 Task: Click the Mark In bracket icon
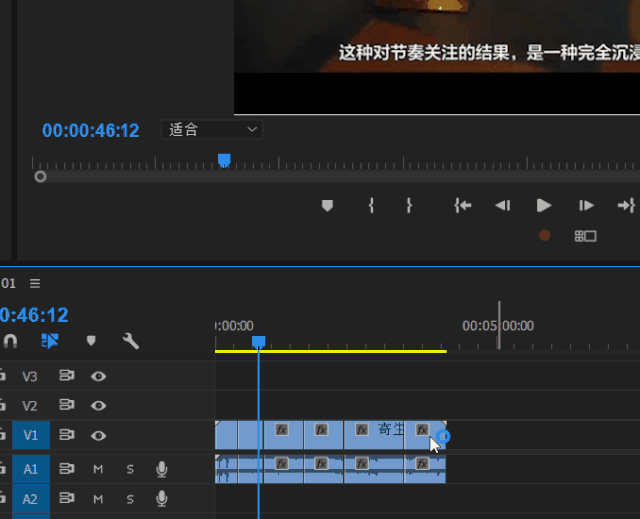(371, 205)
